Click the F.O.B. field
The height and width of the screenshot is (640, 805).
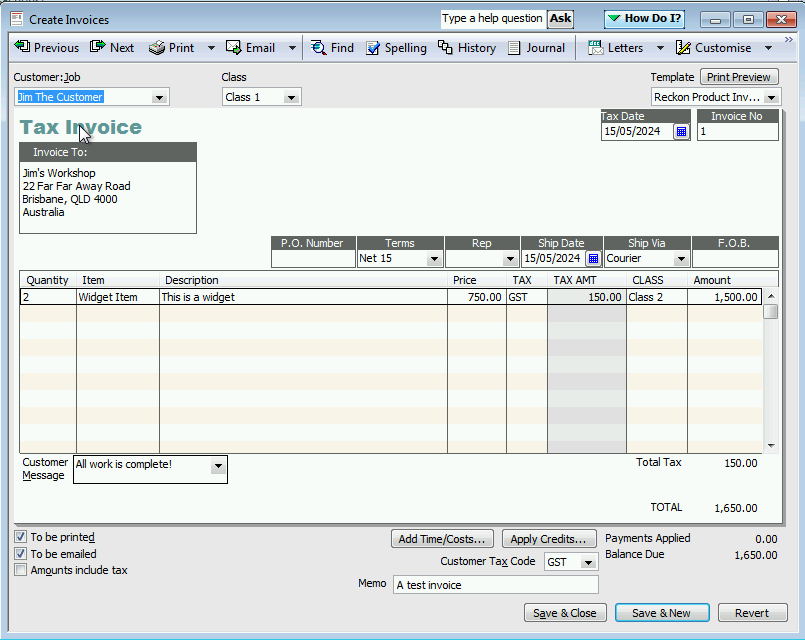pos(735,259)
